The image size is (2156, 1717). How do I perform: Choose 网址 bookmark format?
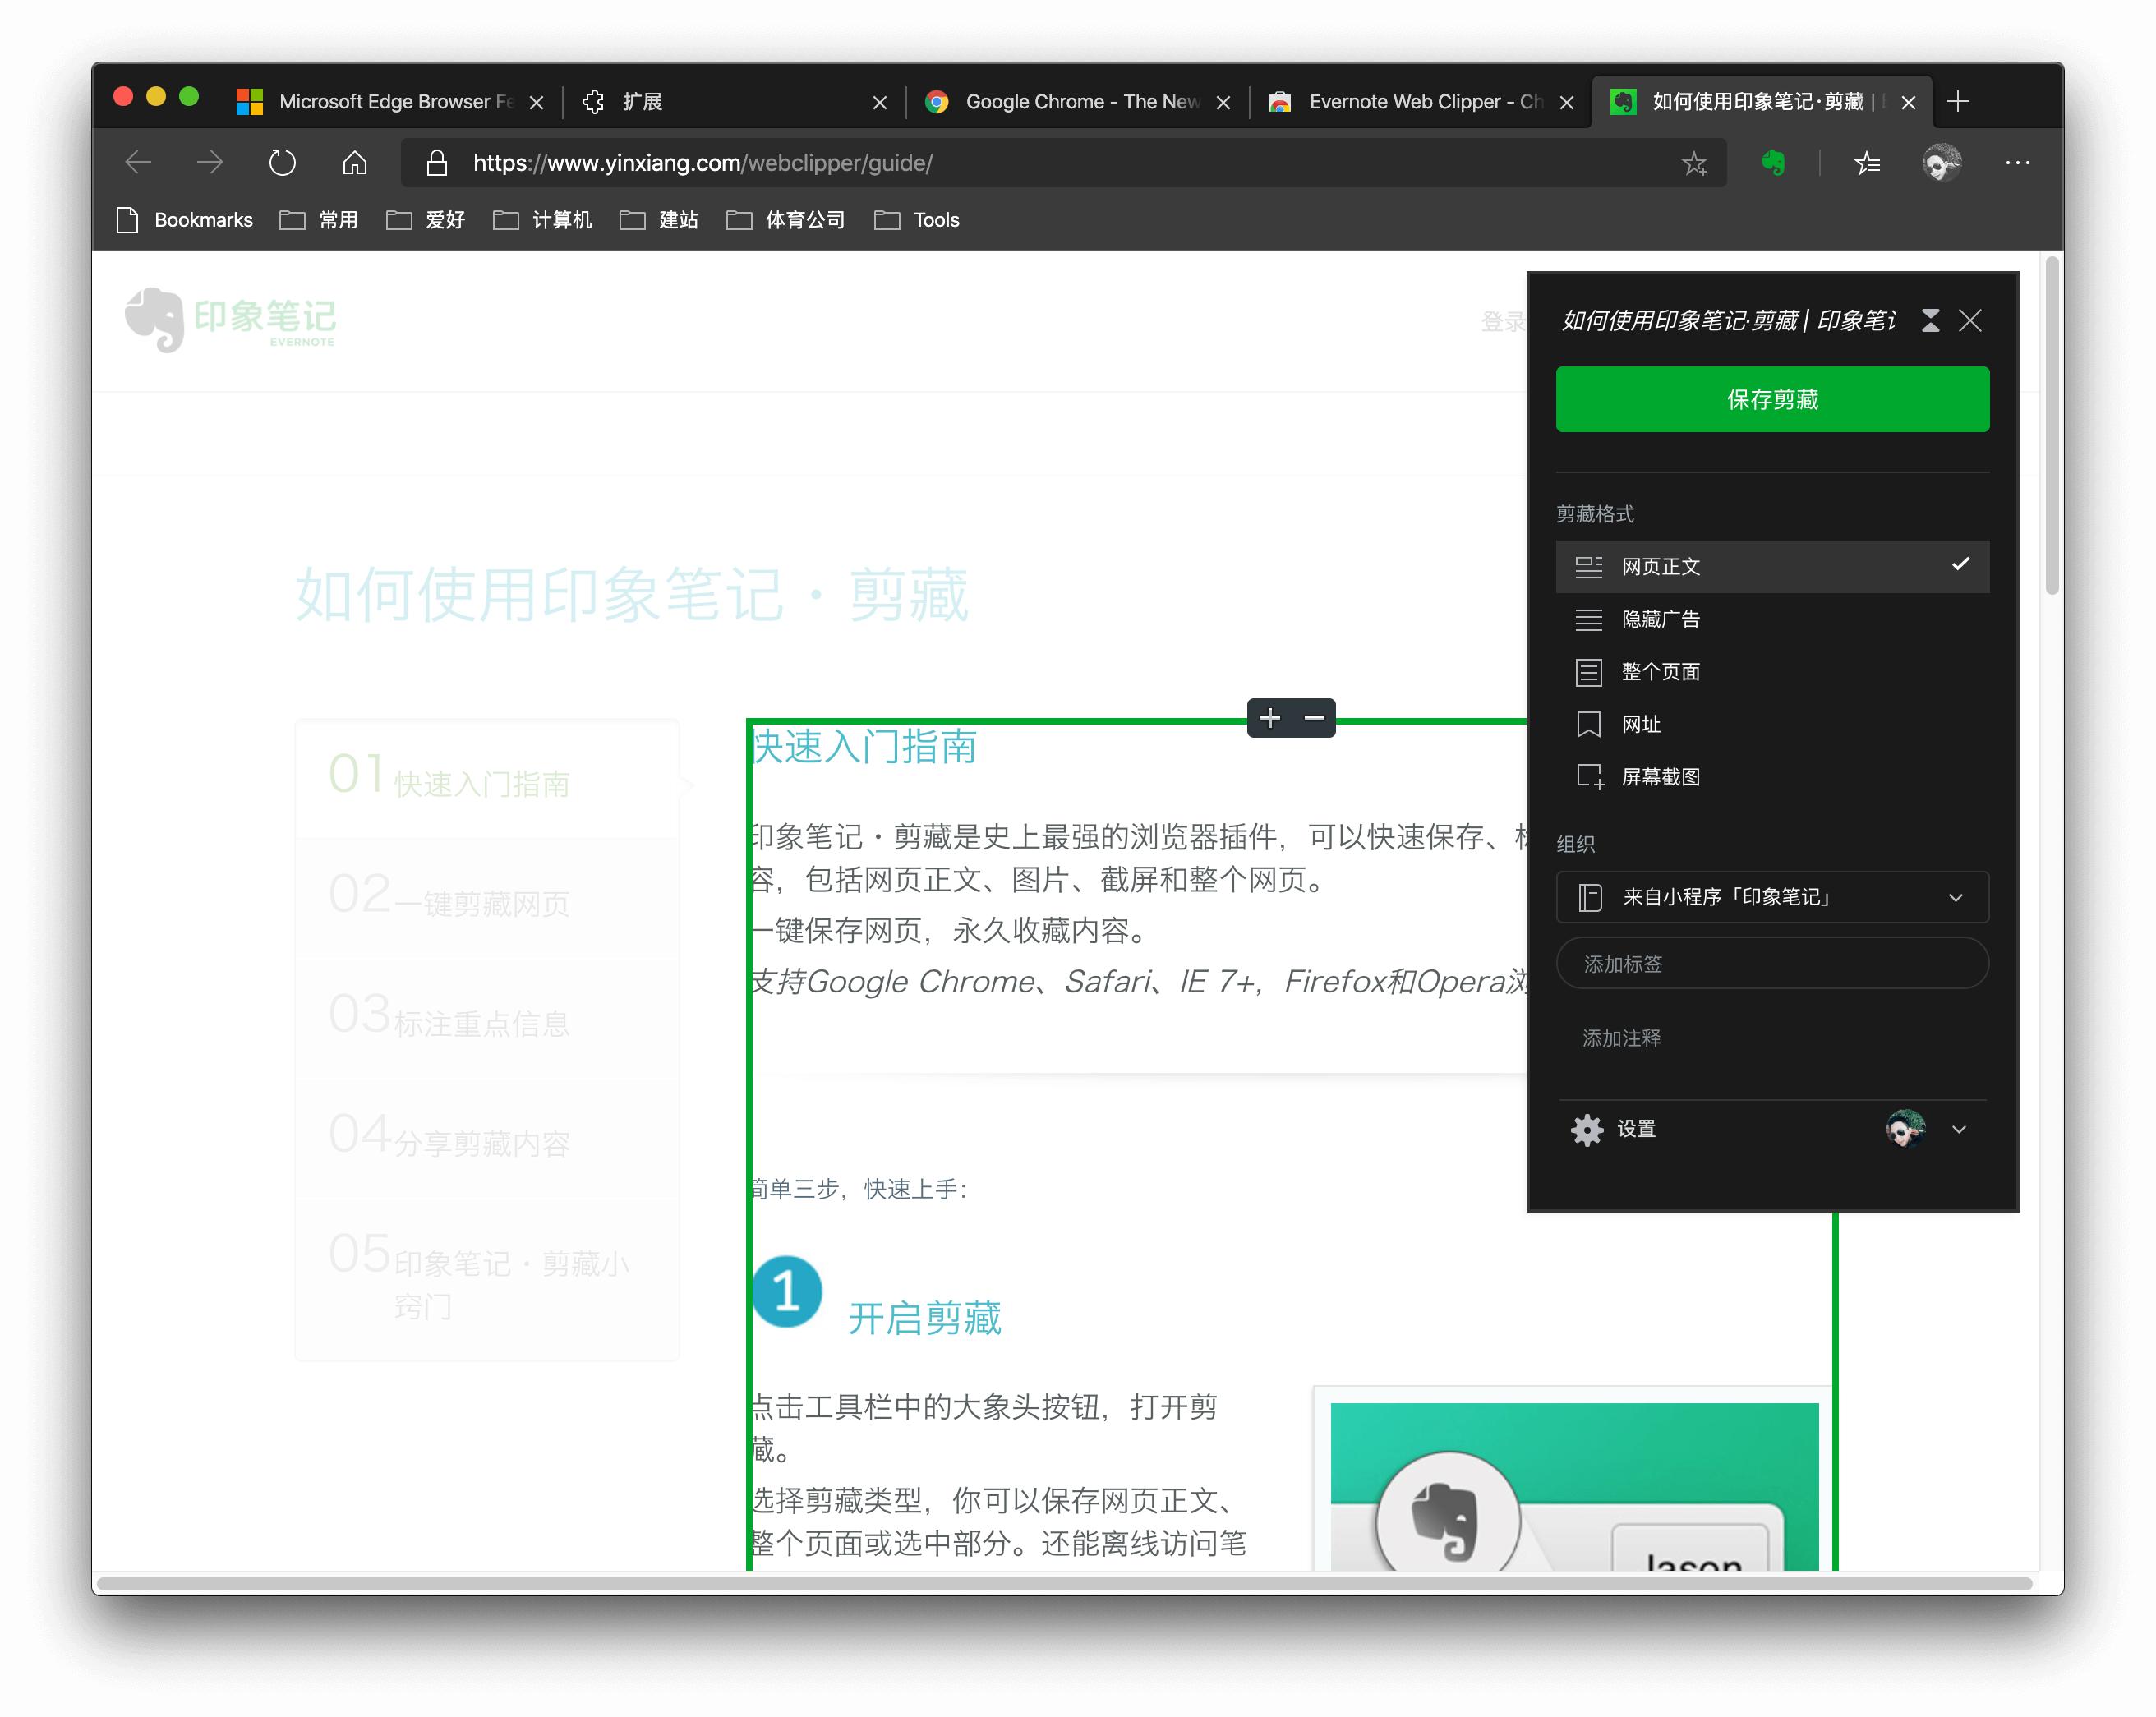coord(1640,724)
